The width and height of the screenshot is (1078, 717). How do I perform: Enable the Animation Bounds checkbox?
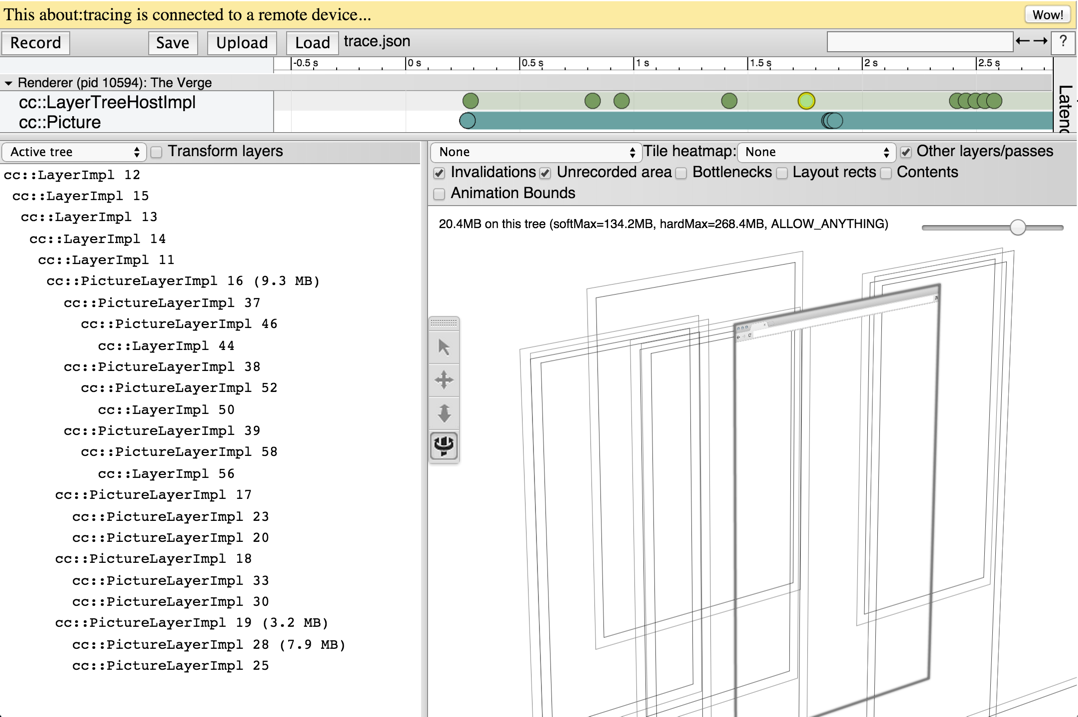point(439,194)
